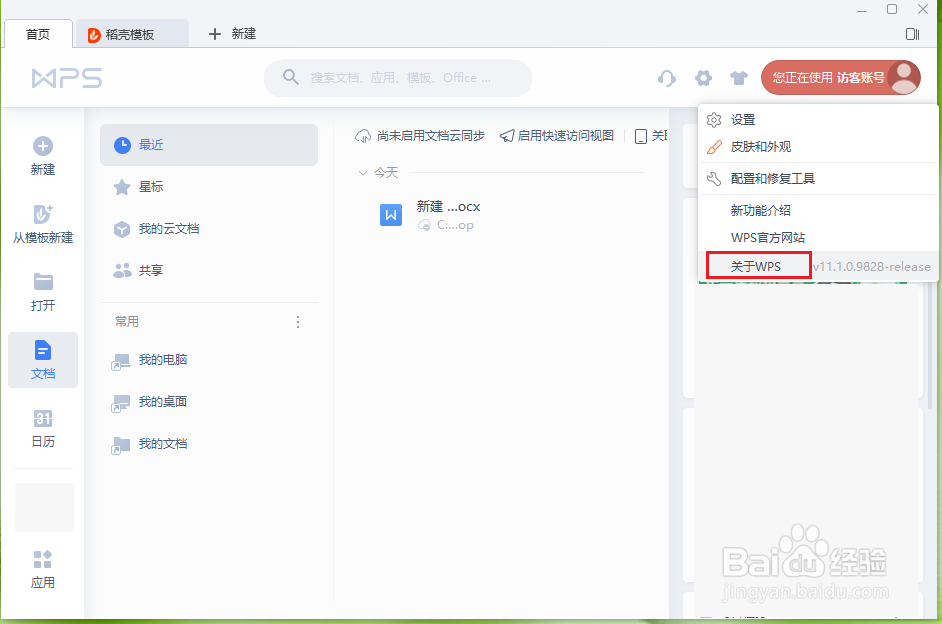The width and height of the screenshot is (942, 624).
Task: Create a new document with the 新建 sidebar icon
Action: pyautogui.click(x=42, y=155)
